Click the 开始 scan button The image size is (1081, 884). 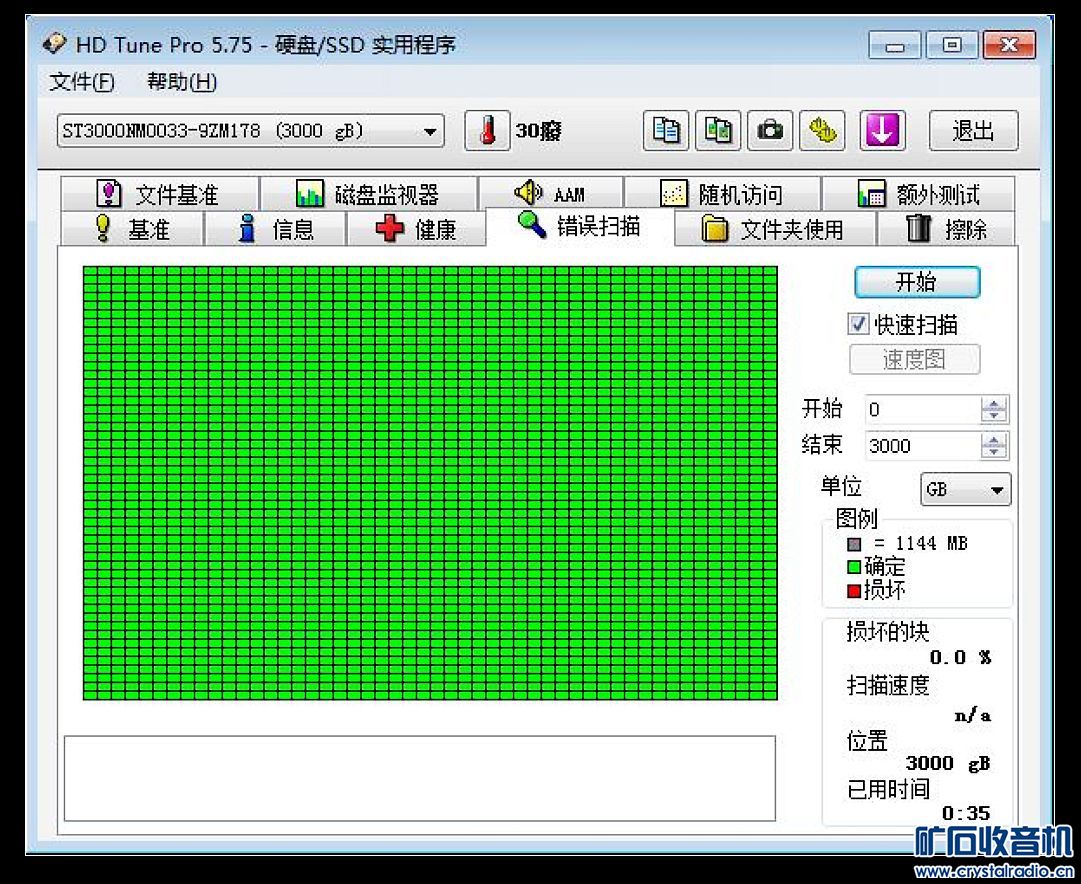tap(917, 282)
